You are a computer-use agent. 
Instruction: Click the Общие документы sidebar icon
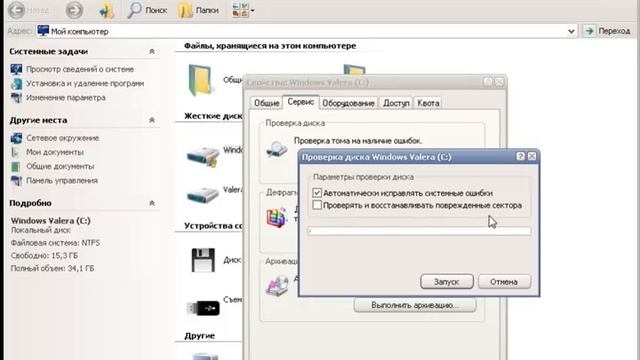(16, 166)
